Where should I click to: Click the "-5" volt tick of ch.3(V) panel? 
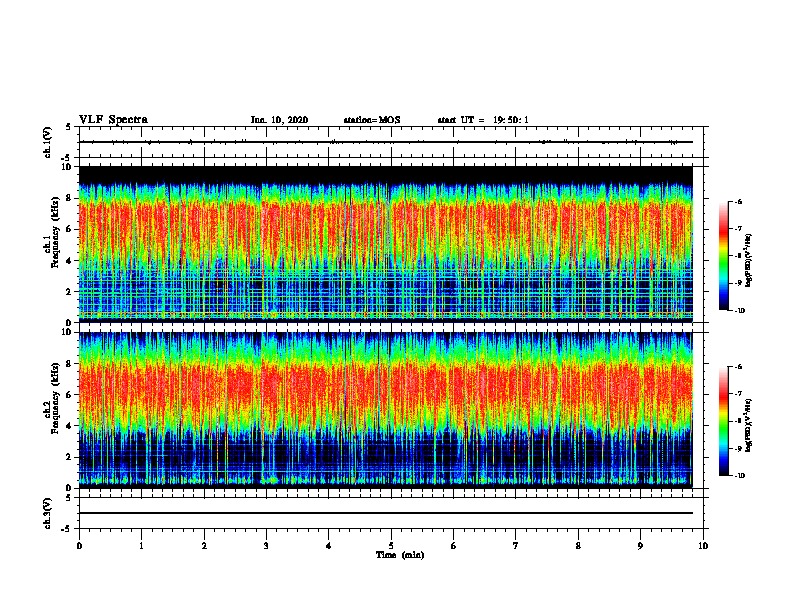68,529
